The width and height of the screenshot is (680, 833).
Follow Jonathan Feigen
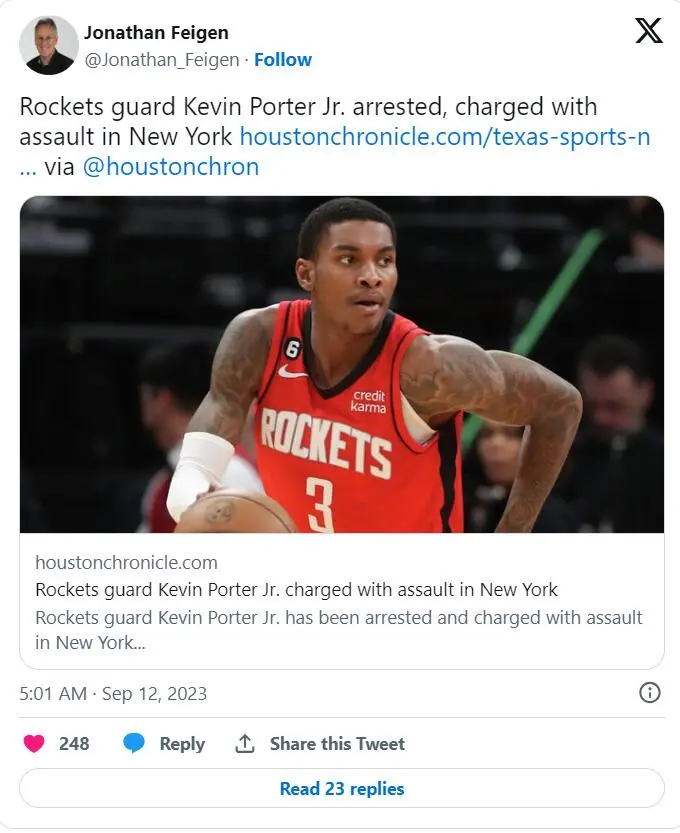(x=283, y=60)
